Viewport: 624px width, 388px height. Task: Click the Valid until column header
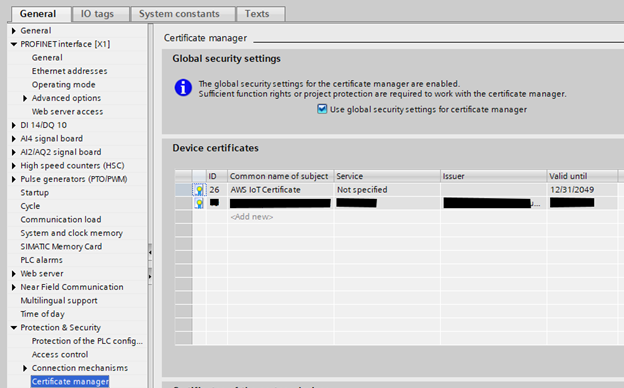point(582,176)
